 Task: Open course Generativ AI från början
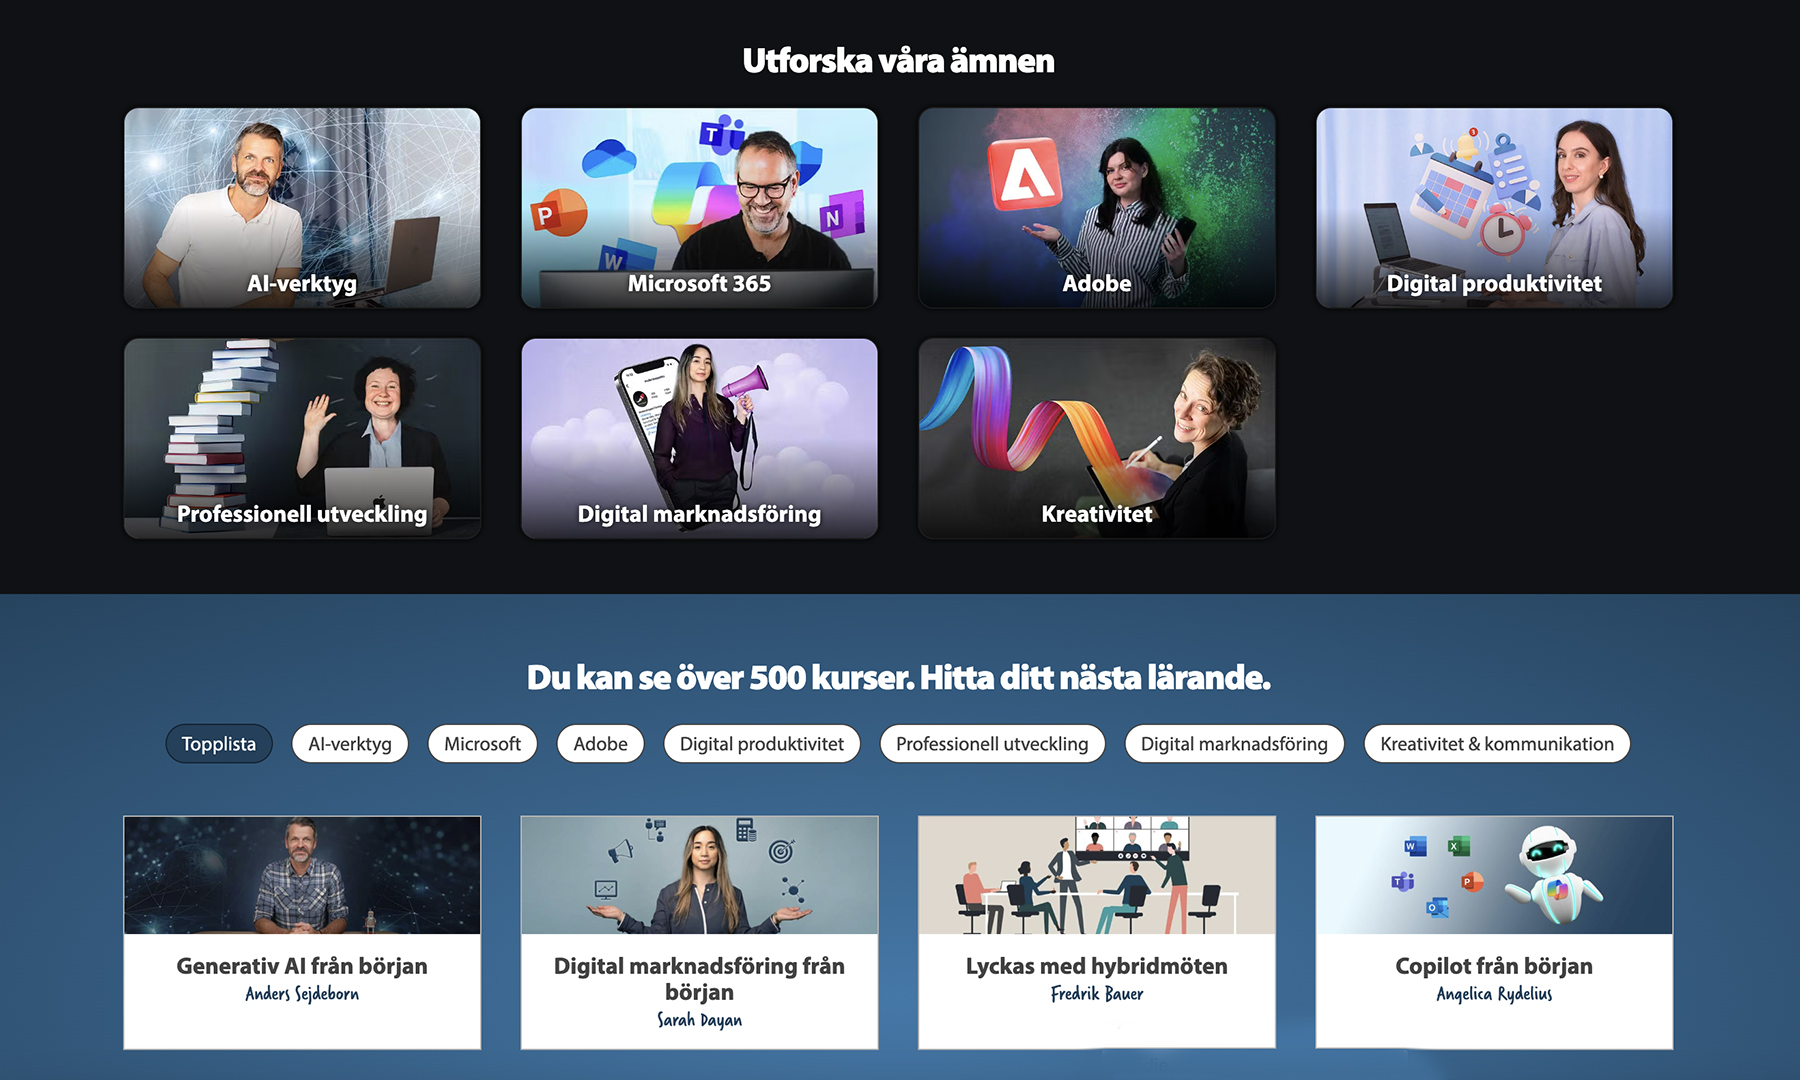pyautogui.click(x=302, y=932)
